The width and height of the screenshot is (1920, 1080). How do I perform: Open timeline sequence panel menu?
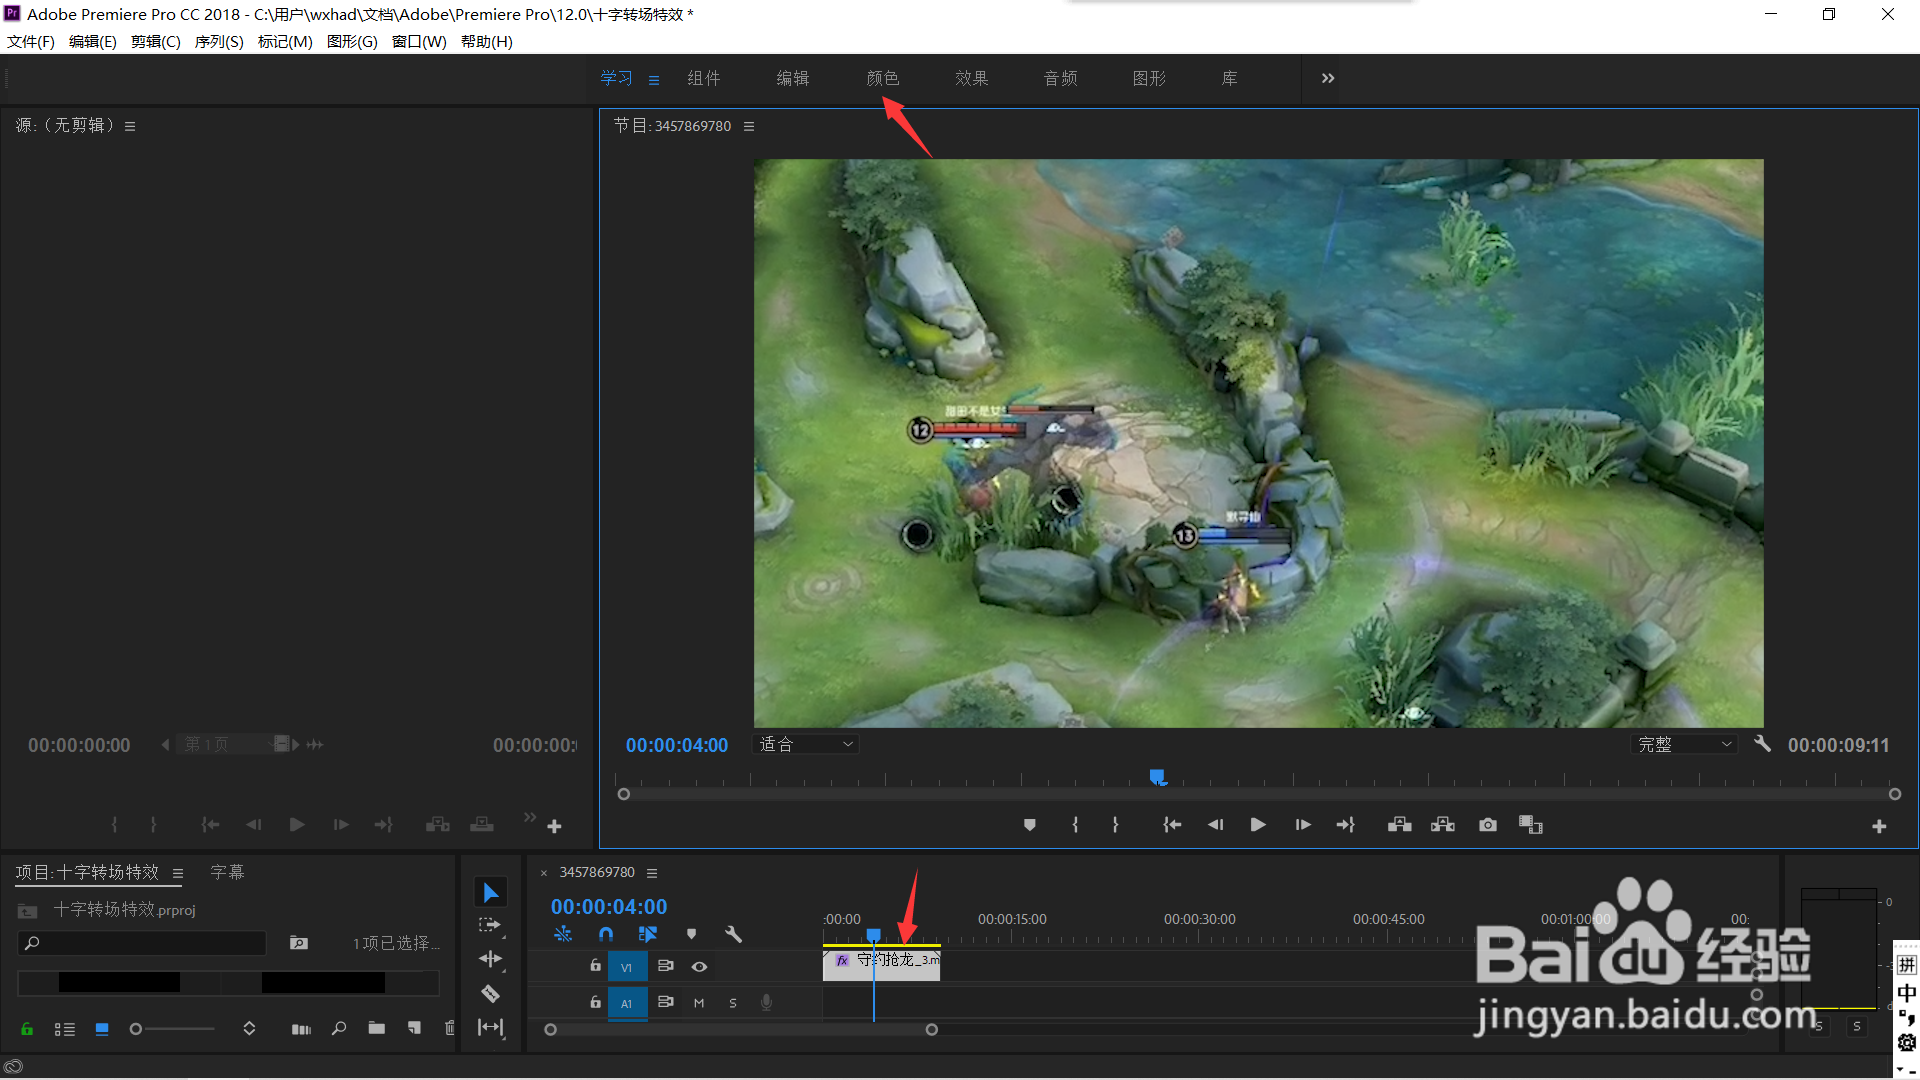click(x=652, y=873)
